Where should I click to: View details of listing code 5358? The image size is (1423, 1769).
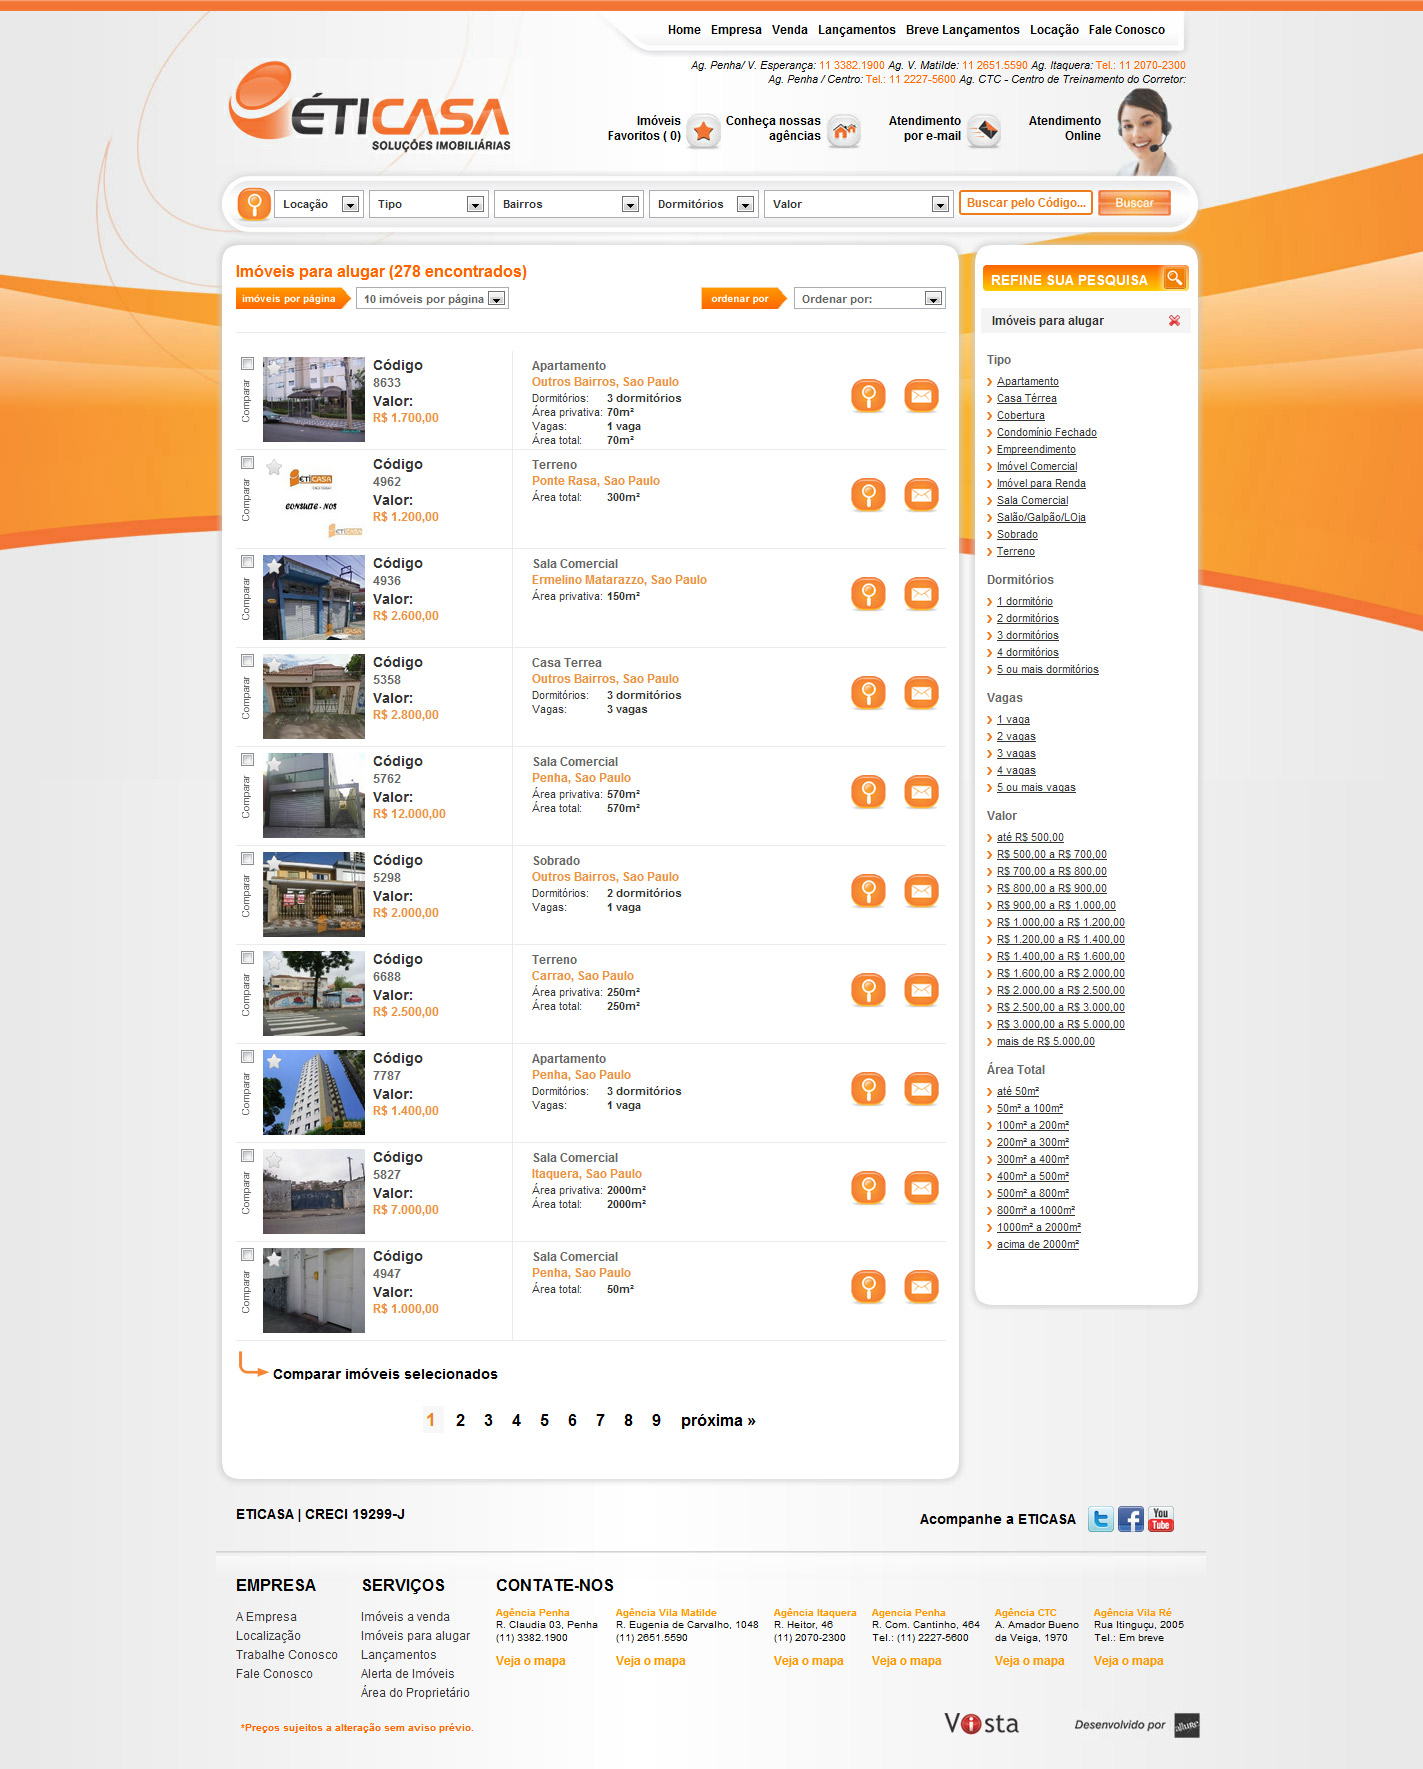(869, 693)
